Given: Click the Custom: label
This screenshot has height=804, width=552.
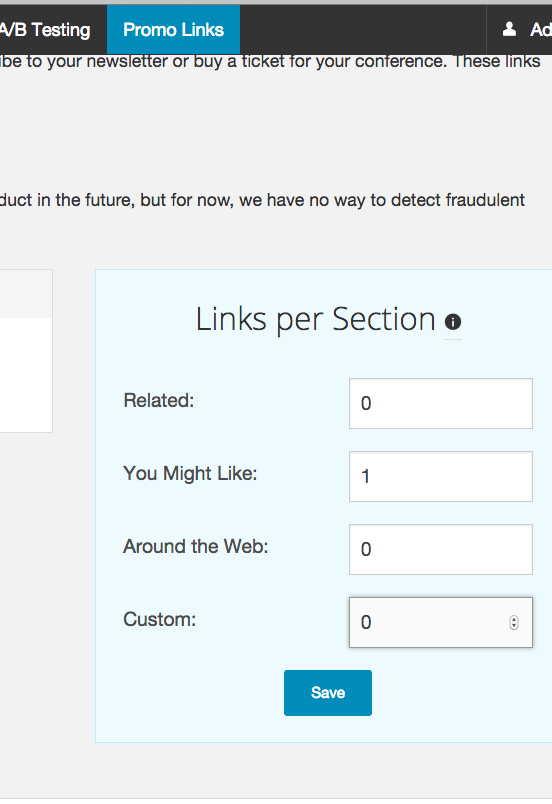Looking at the screenshot, I should 160,619.
